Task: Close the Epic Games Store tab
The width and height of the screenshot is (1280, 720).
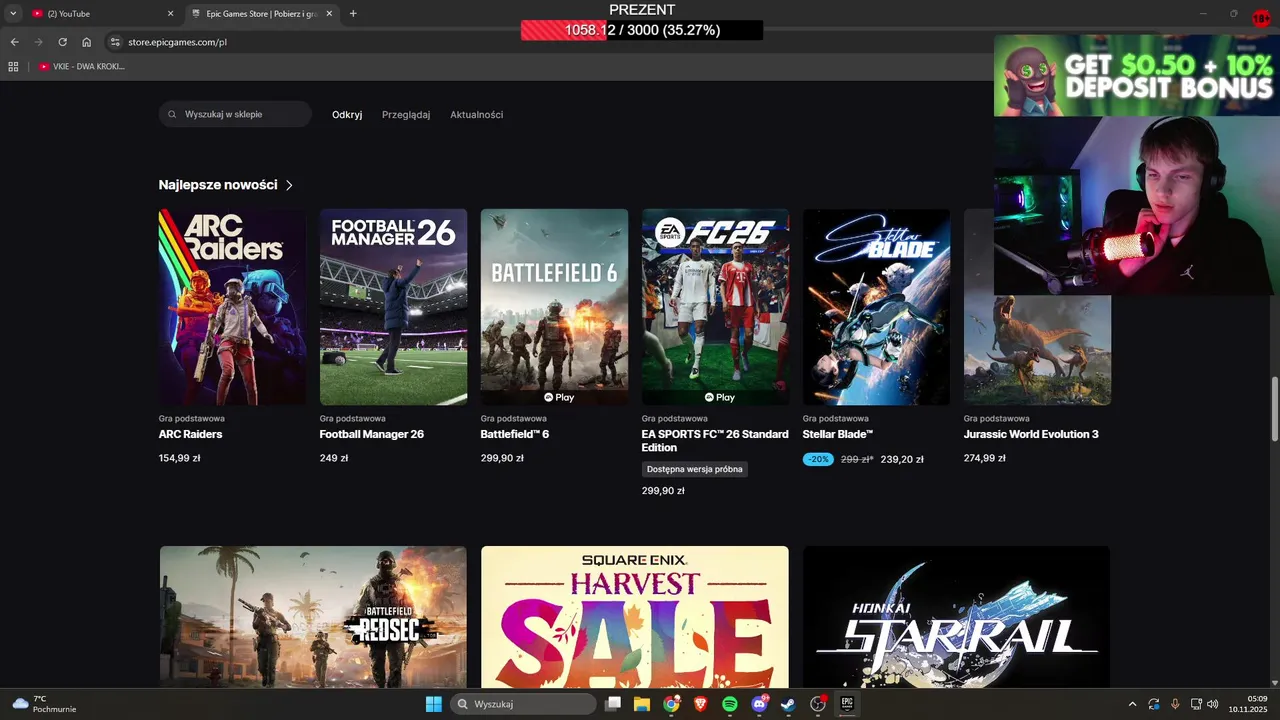Action: coord(331,14)
